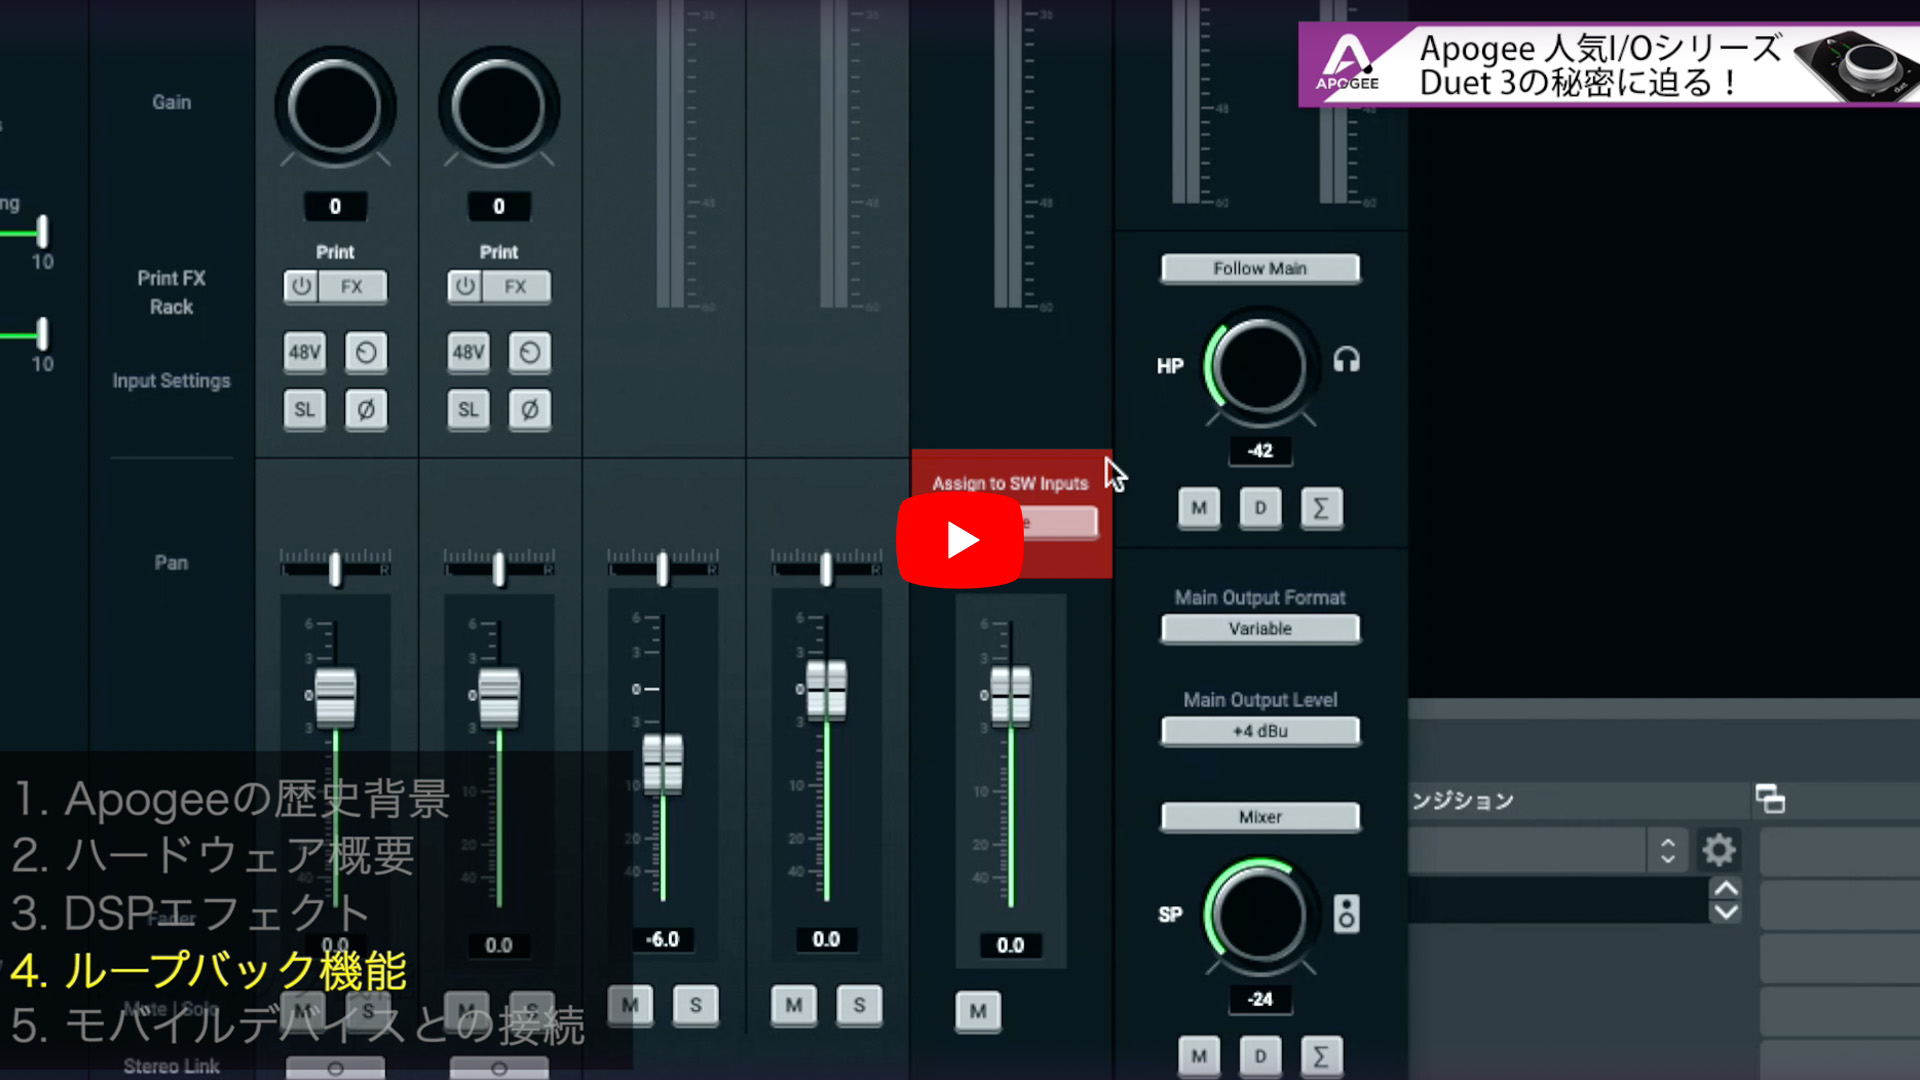Click chapter 1 Apogeeの歴史背景 text
1920x1080 pixels.
tap(232, 799)
